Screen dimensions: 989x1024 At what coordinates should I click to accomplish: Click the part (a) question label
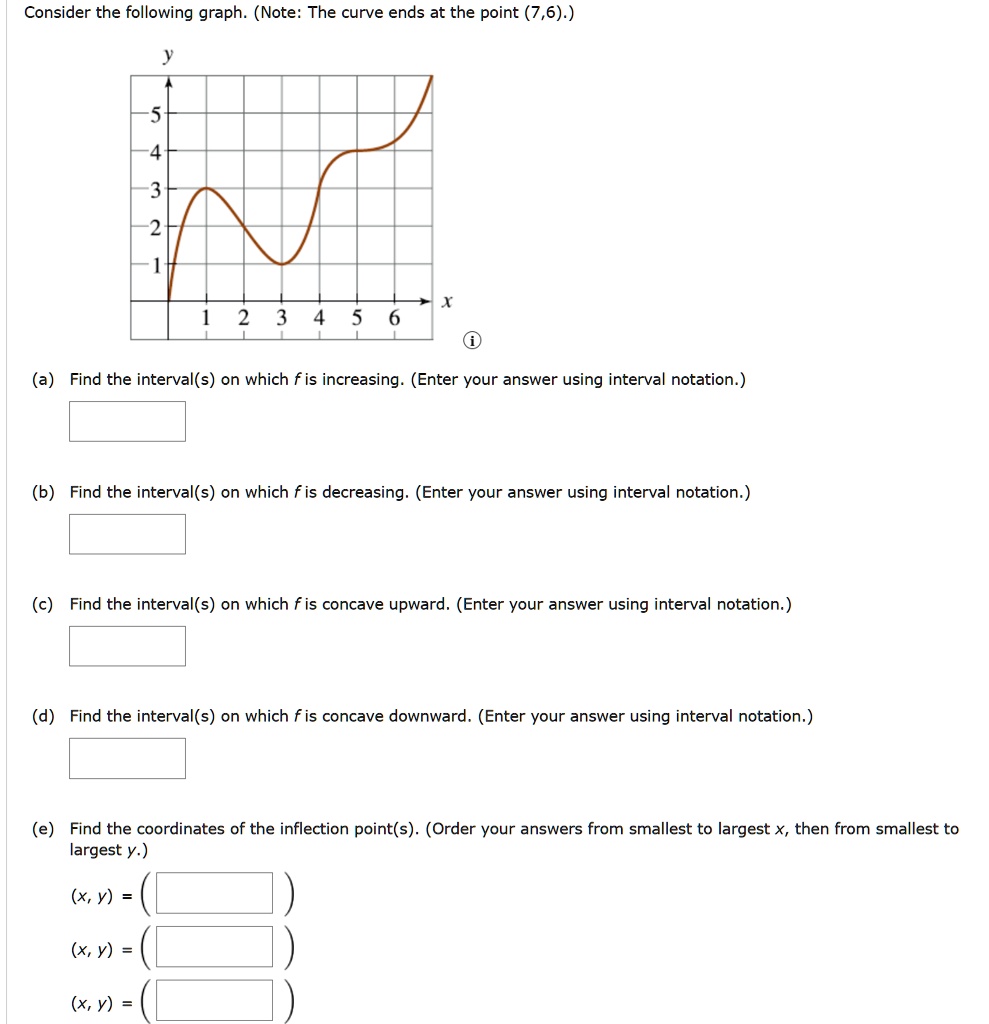pos(43,379)
